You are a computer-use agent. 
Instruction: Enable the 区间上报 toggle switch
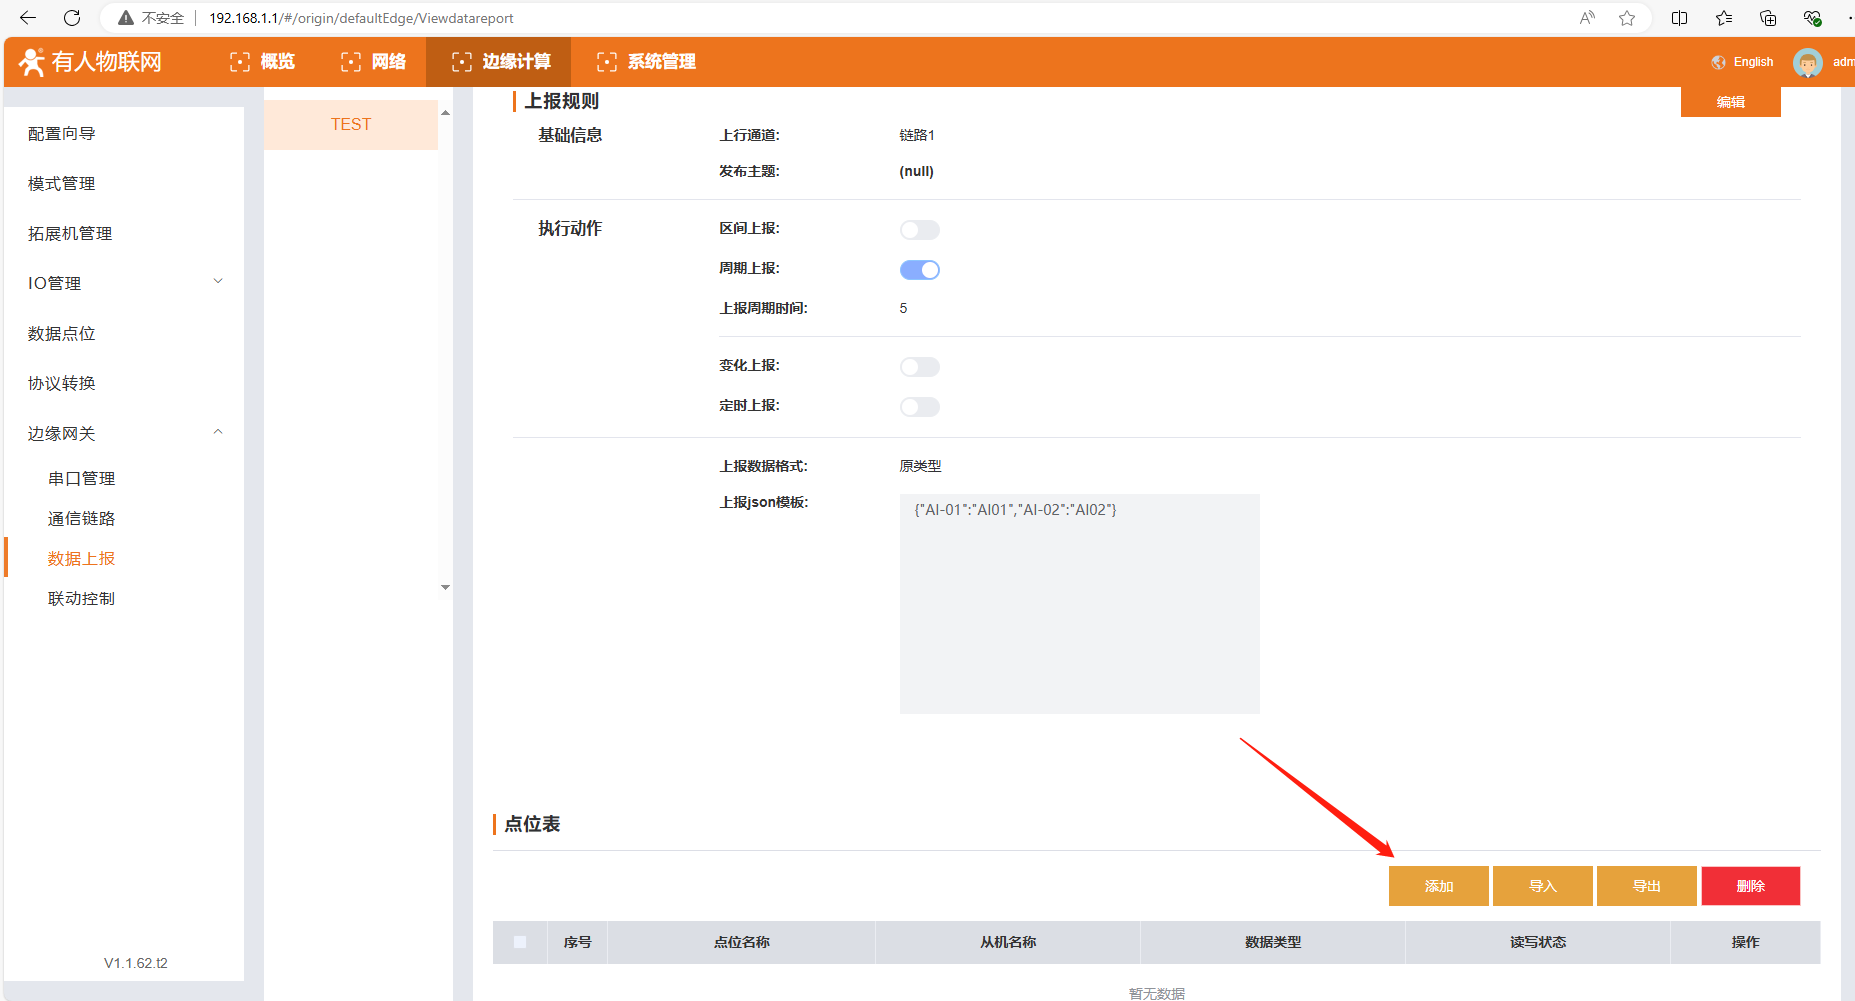[x=919, y=230]
